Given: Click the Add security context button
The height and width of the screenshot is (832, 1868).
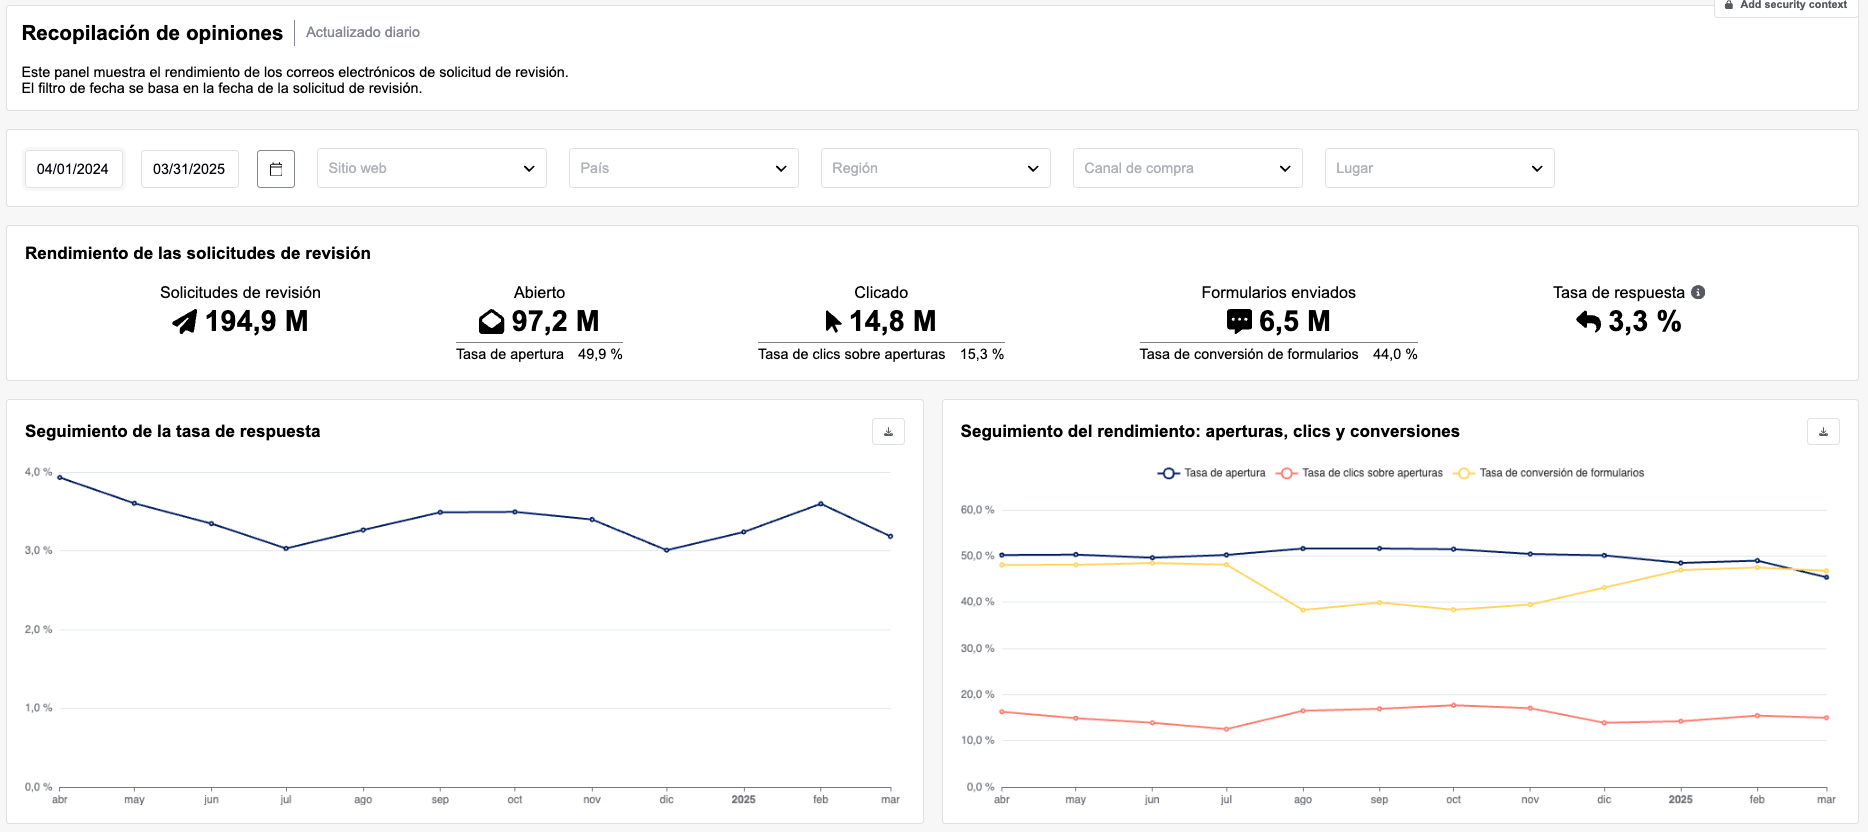Looking at the screenshot, I should pos(1786,6).
